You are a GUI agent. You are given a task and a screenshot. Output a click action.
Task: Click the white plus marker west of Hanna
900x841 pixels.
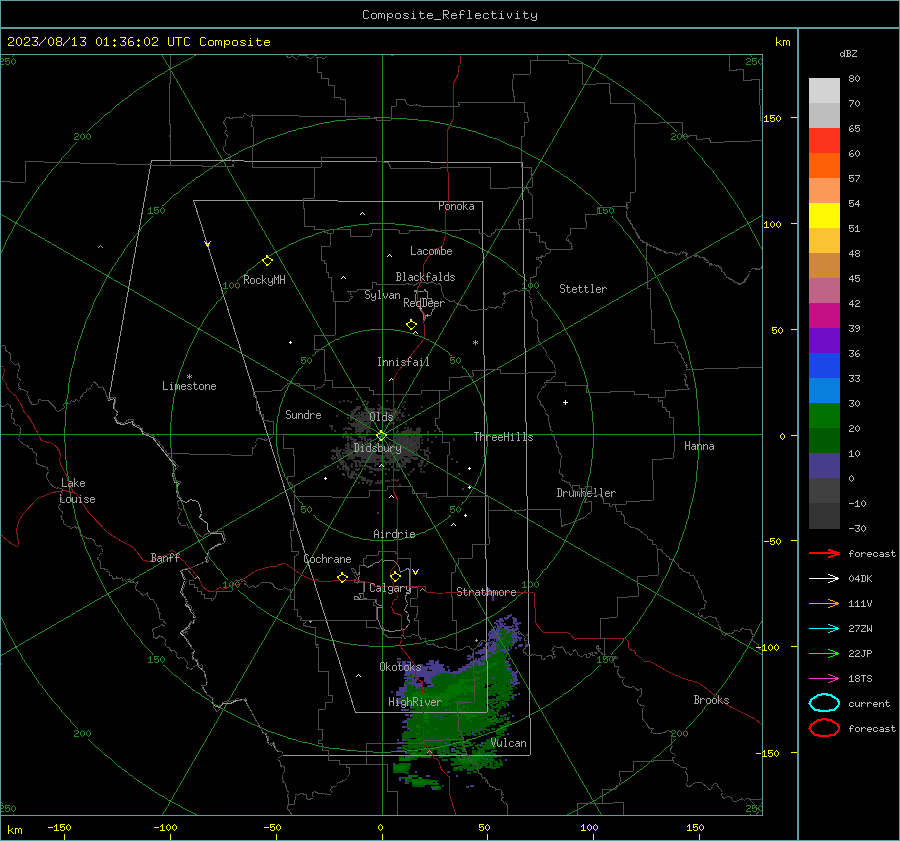point(565,402)
